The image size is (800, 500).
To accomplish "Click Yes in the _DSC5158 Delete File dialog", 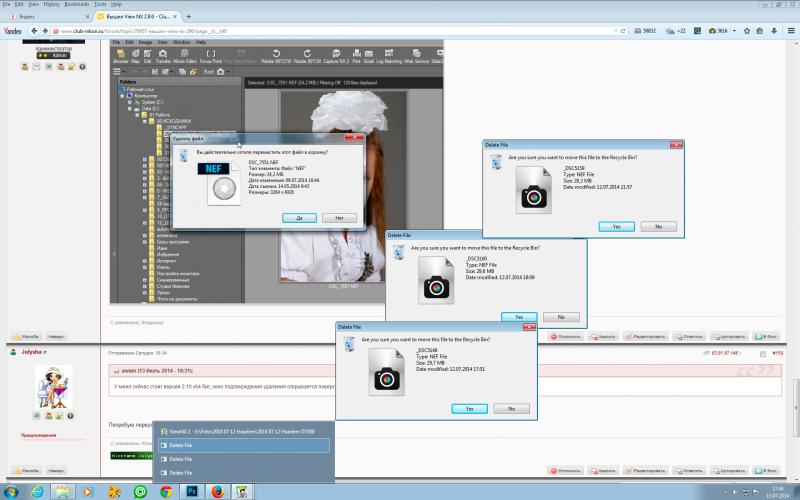I will point(616,227).
